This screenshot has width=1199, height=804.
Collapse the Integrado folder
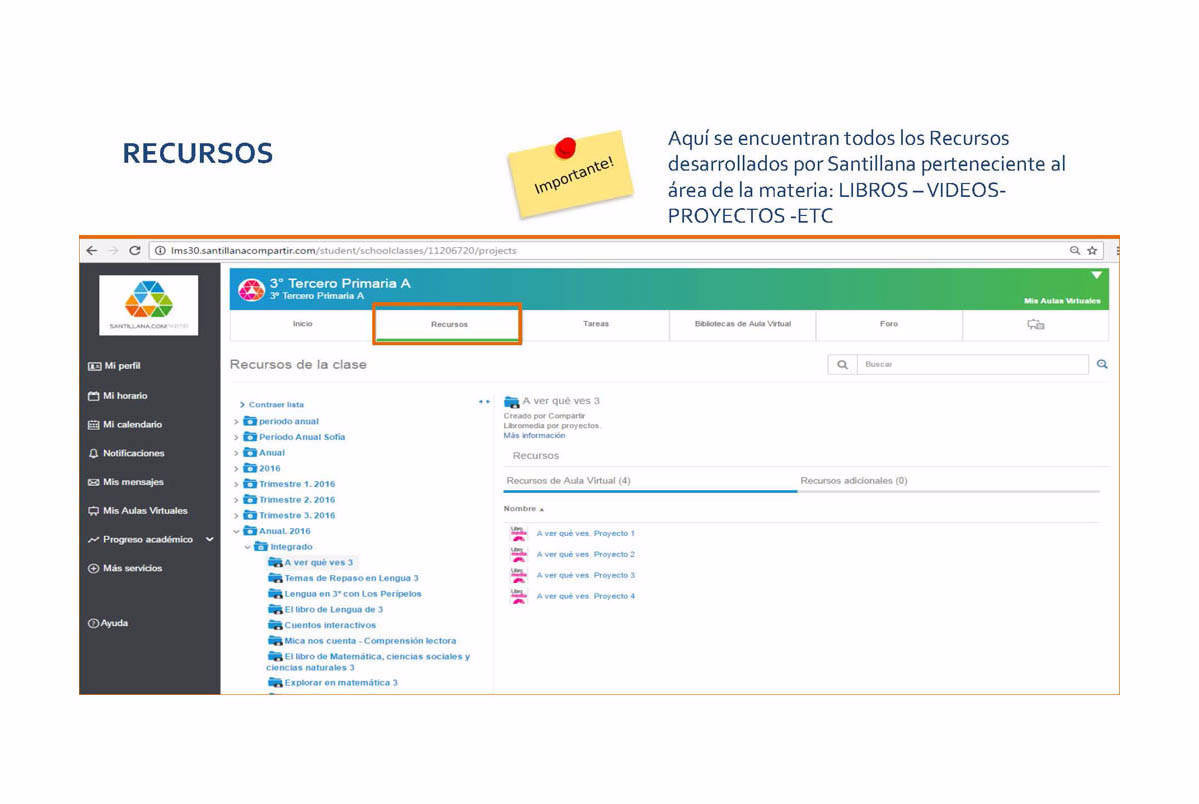247,547
